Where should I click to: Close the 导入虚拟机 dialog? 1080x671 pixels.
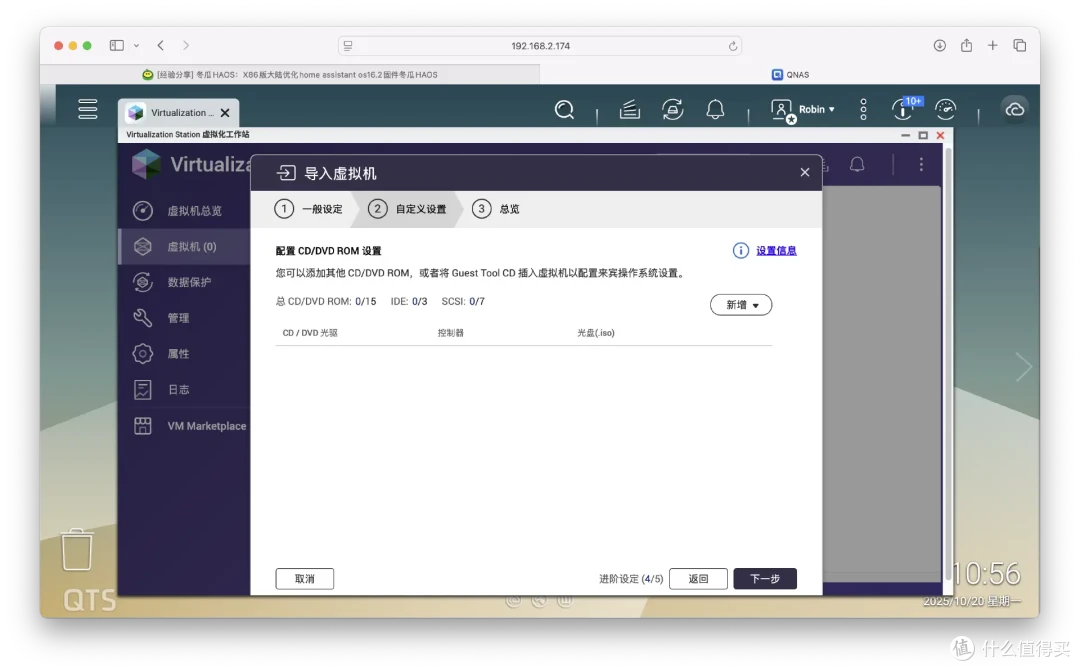click(x=804, y=172)
